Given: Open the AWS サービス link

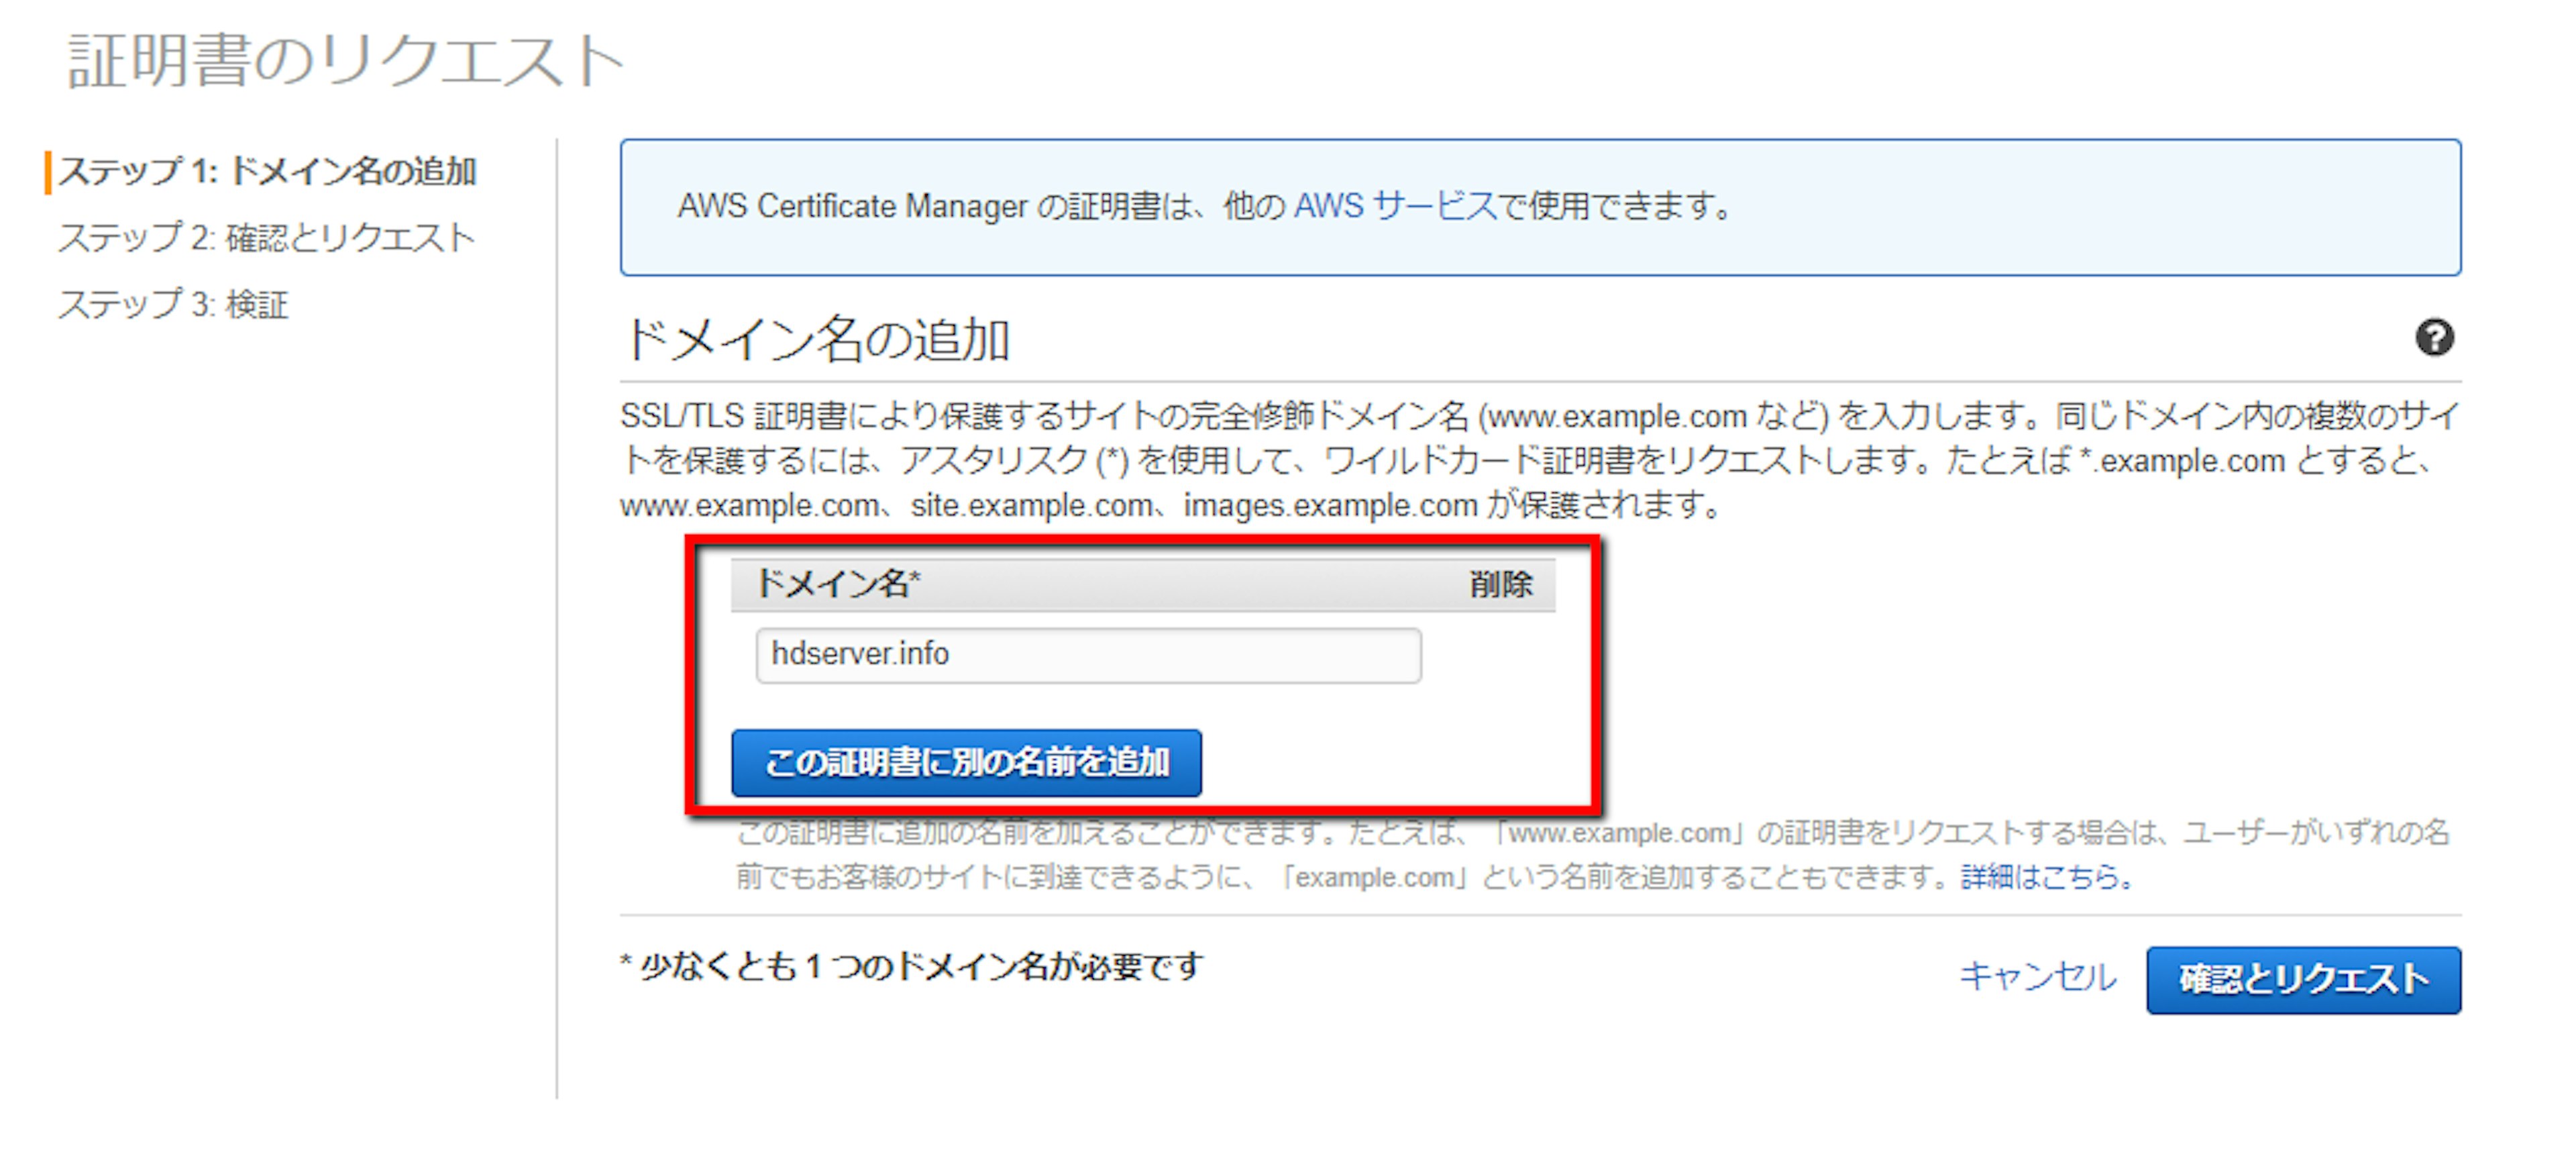Looking at the screenshot, I should [x=1395, y=206].
